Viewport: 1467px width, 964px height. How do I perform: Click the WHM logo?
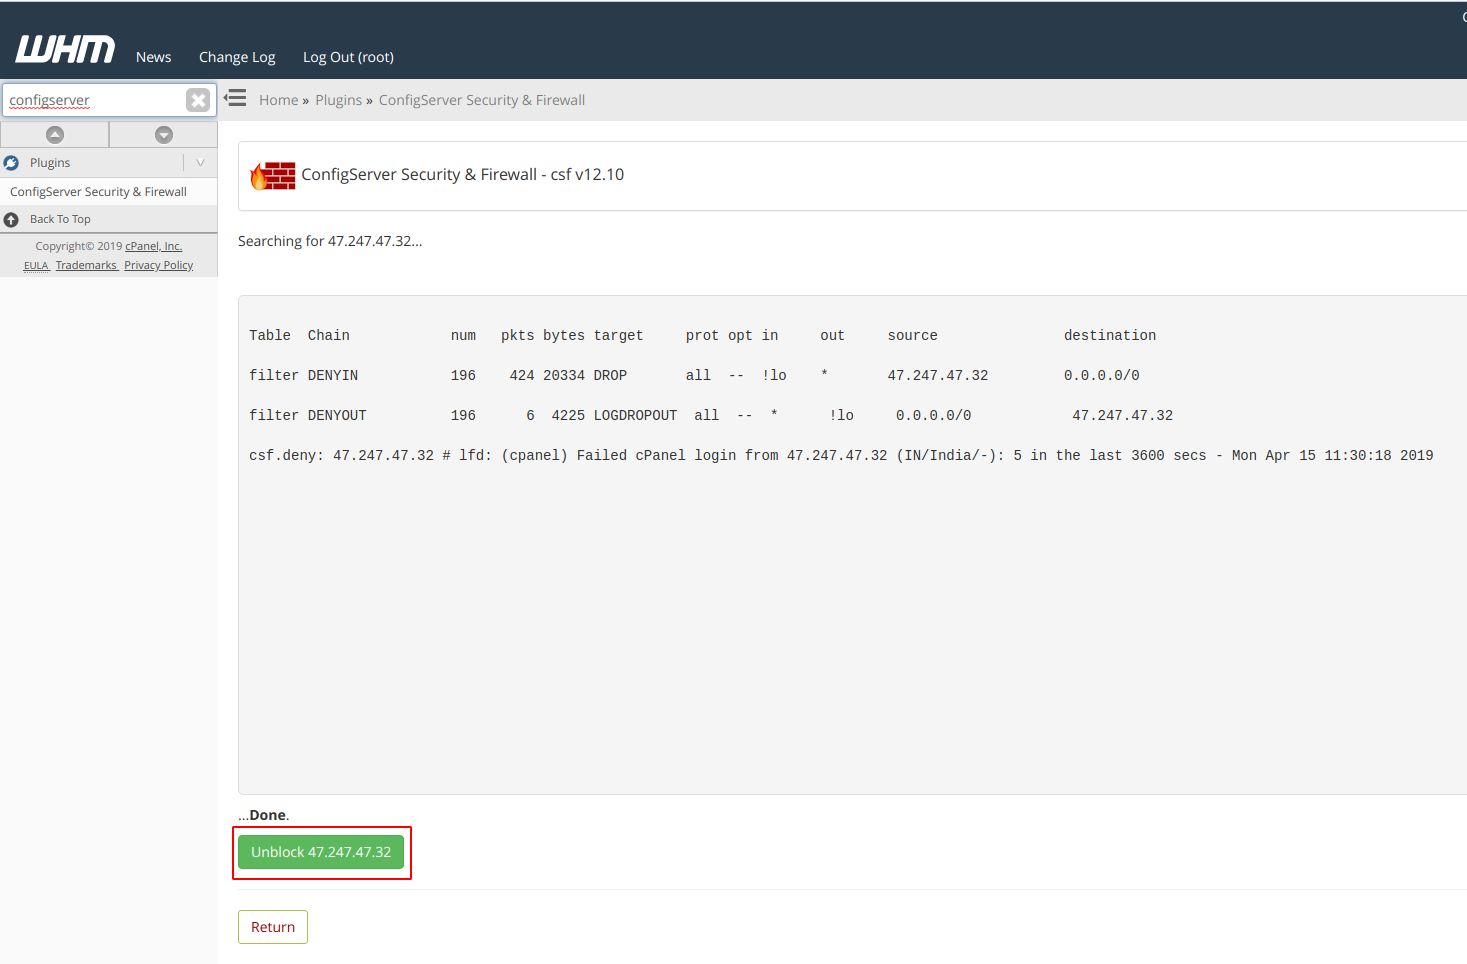tap(64, 48)
